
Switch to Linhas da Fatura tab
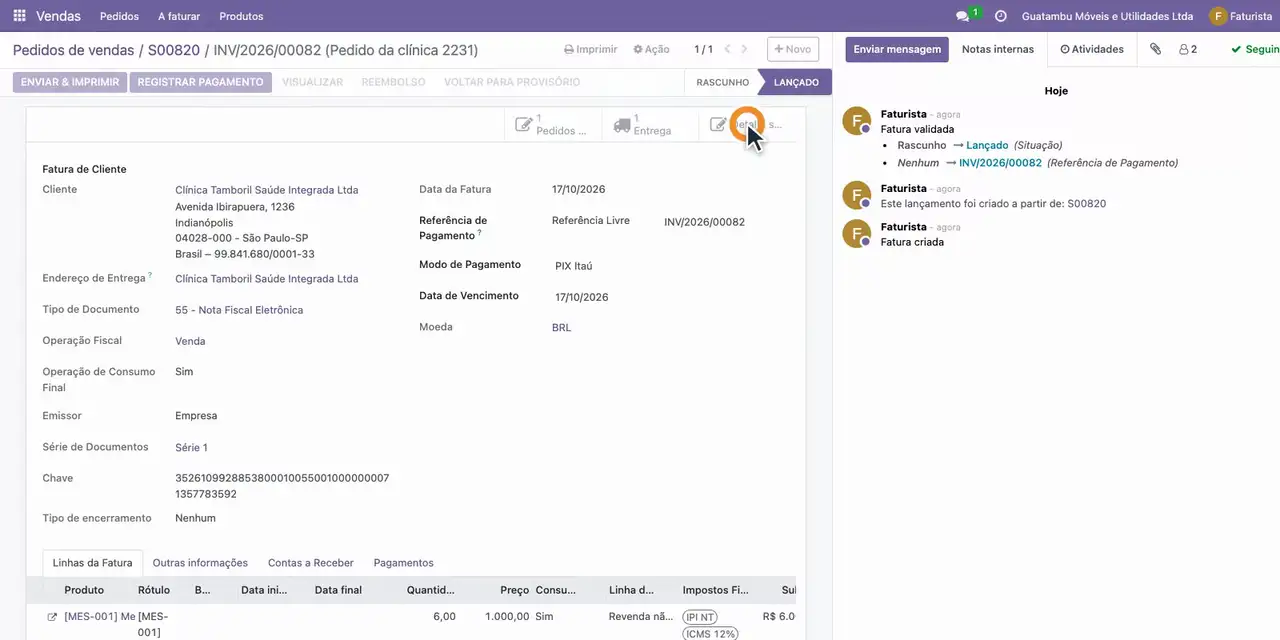[92, 563]
